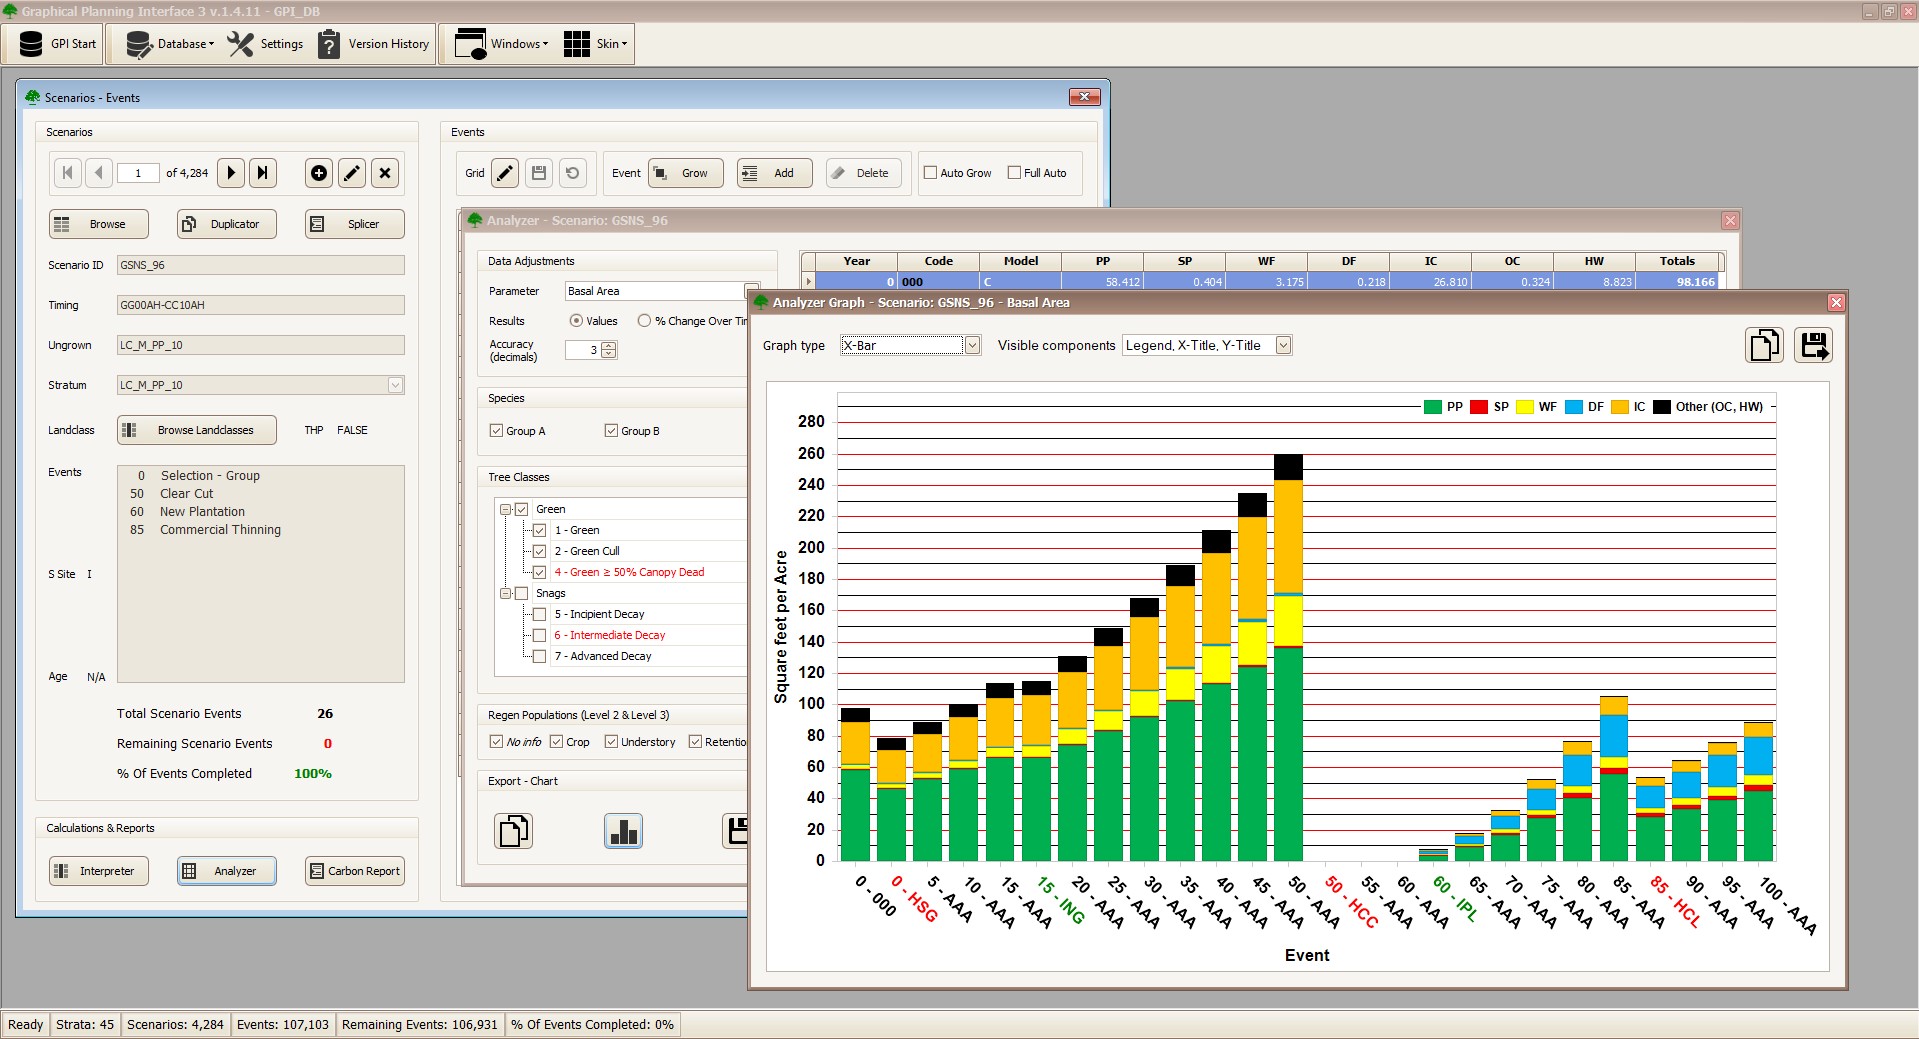Copy the graph to clipboard

tap(1764, 345)
